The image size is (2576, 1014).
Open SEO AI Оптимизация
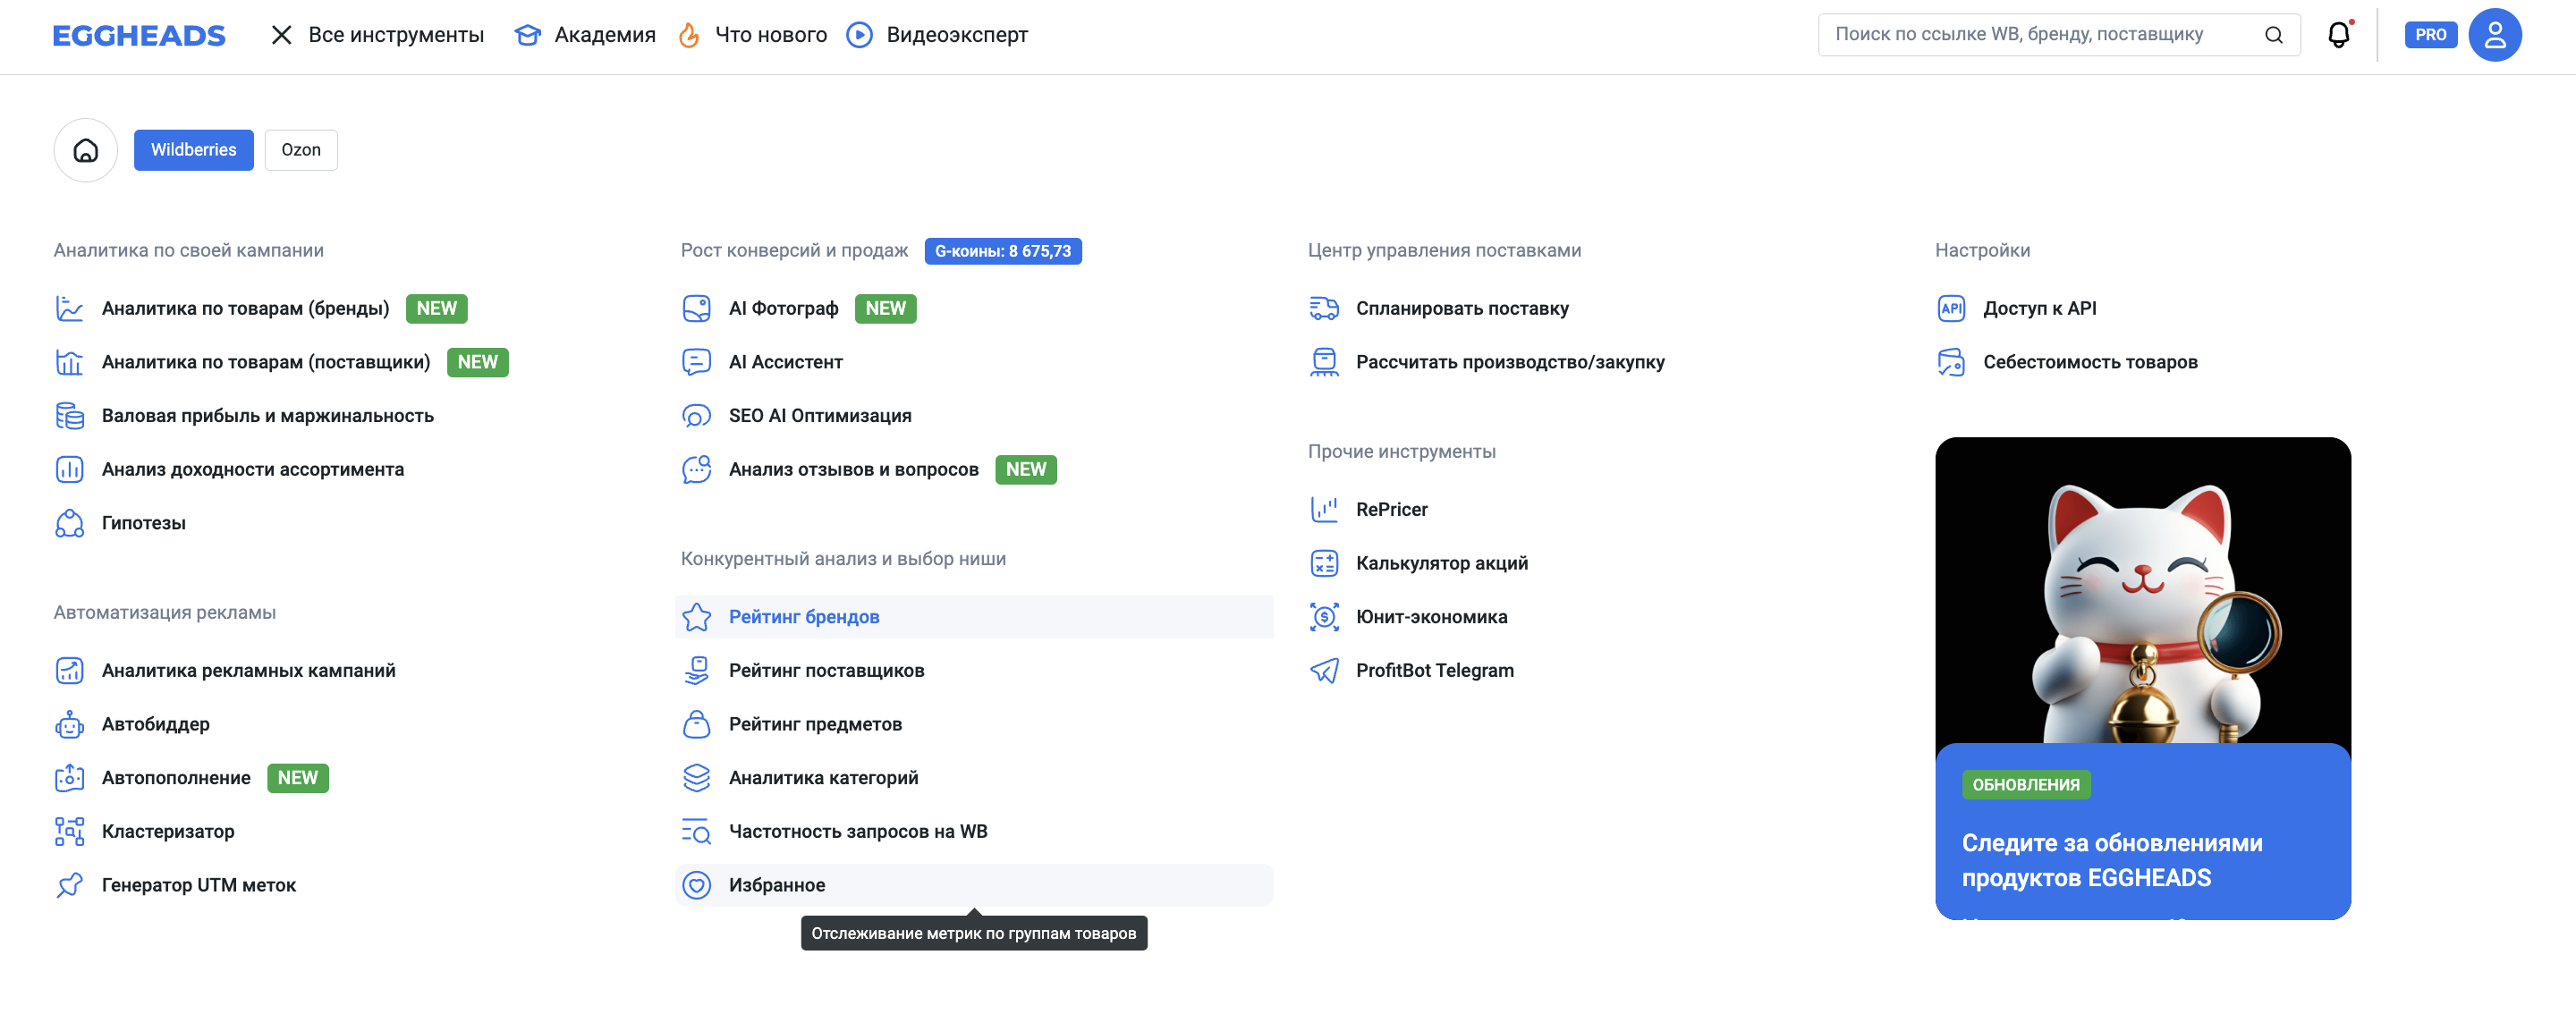tap(820, 416)
